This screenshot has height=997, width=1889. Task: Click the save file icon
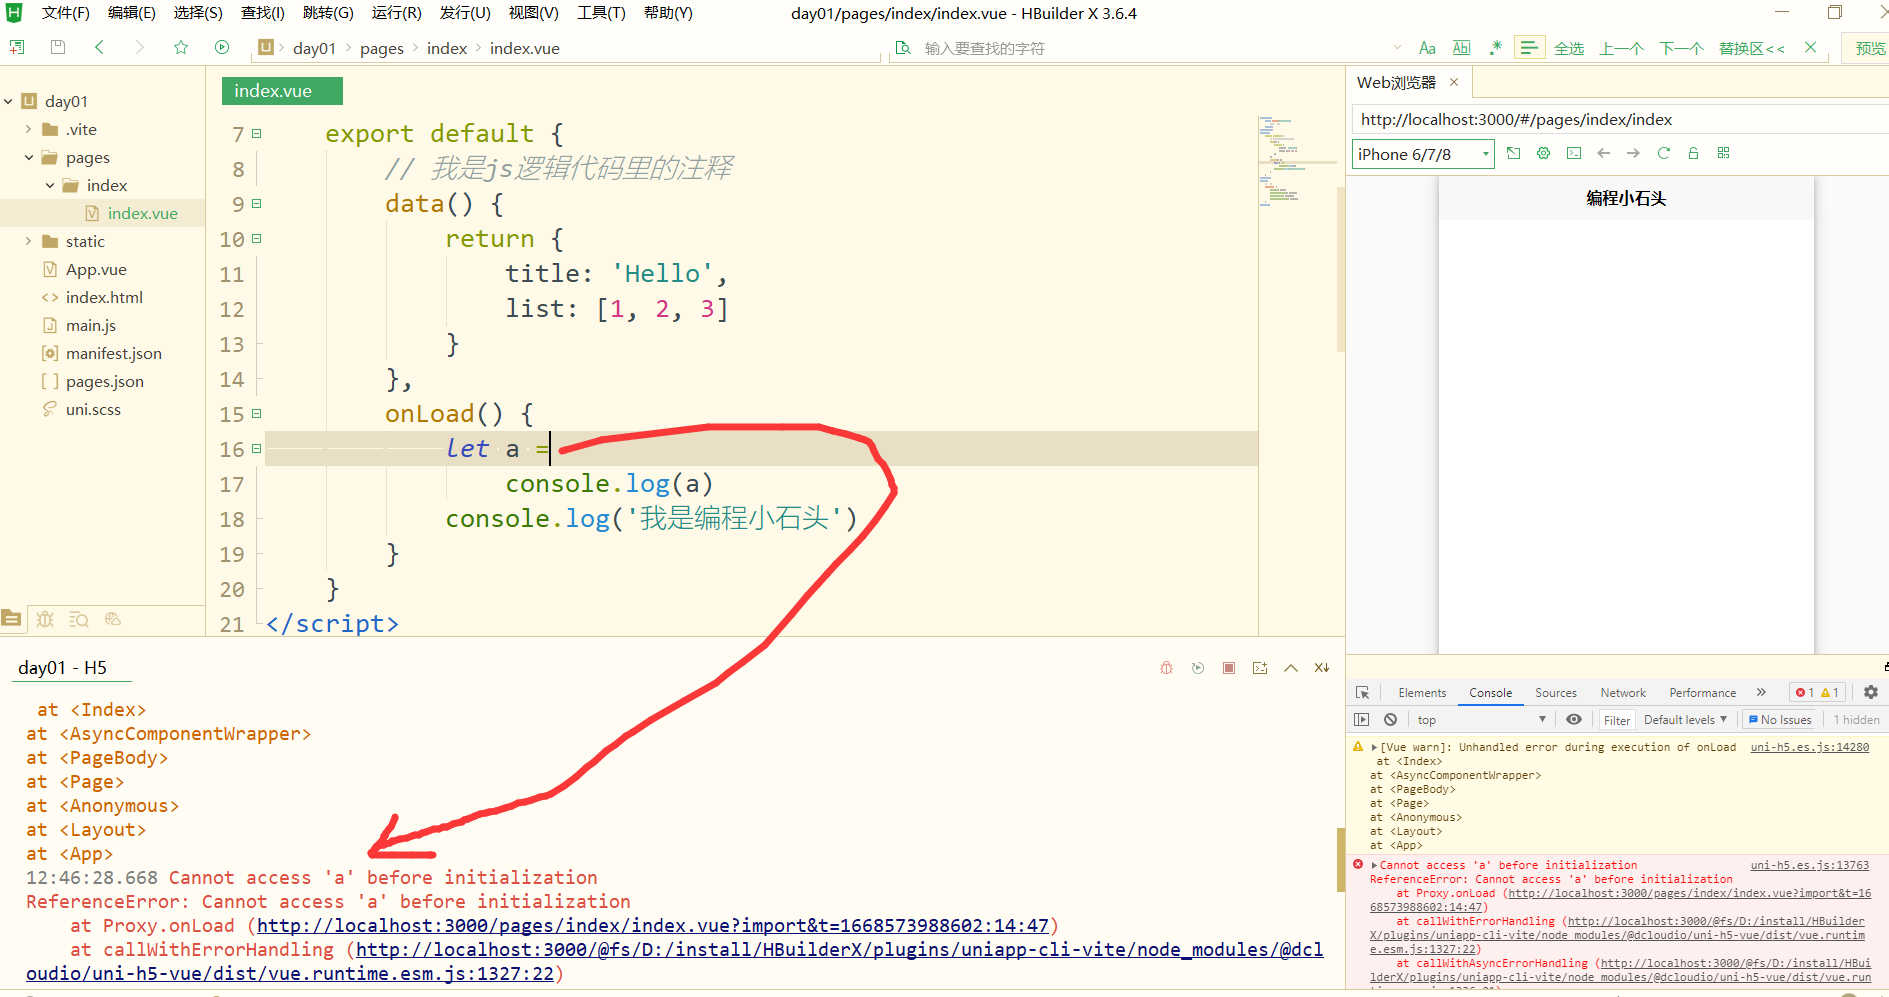tap(58, 47)
